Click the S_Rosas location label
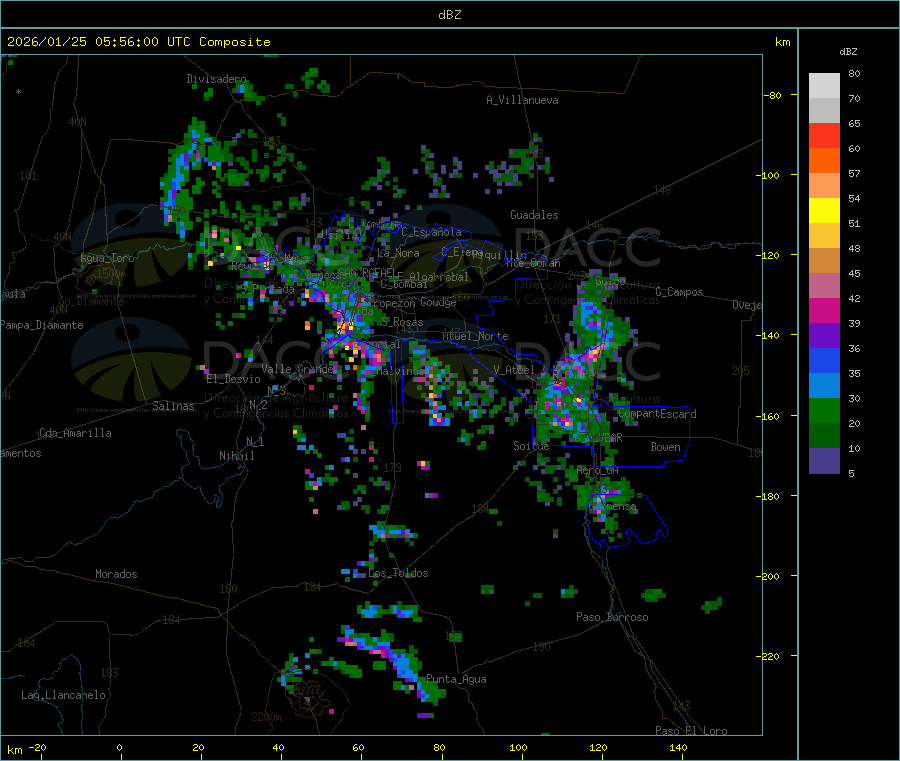 coord(402,322)
